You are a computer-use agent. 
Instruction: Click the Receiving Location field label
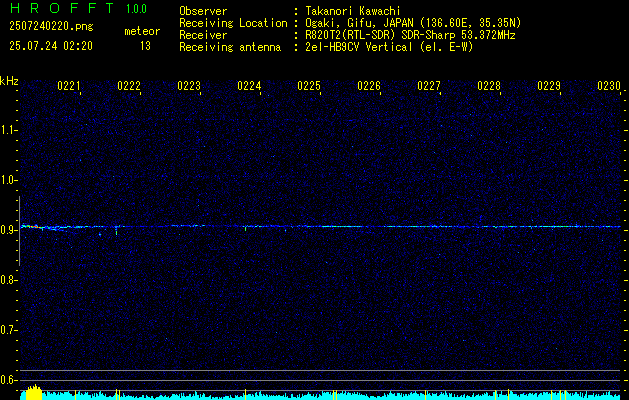pos(233,23)
